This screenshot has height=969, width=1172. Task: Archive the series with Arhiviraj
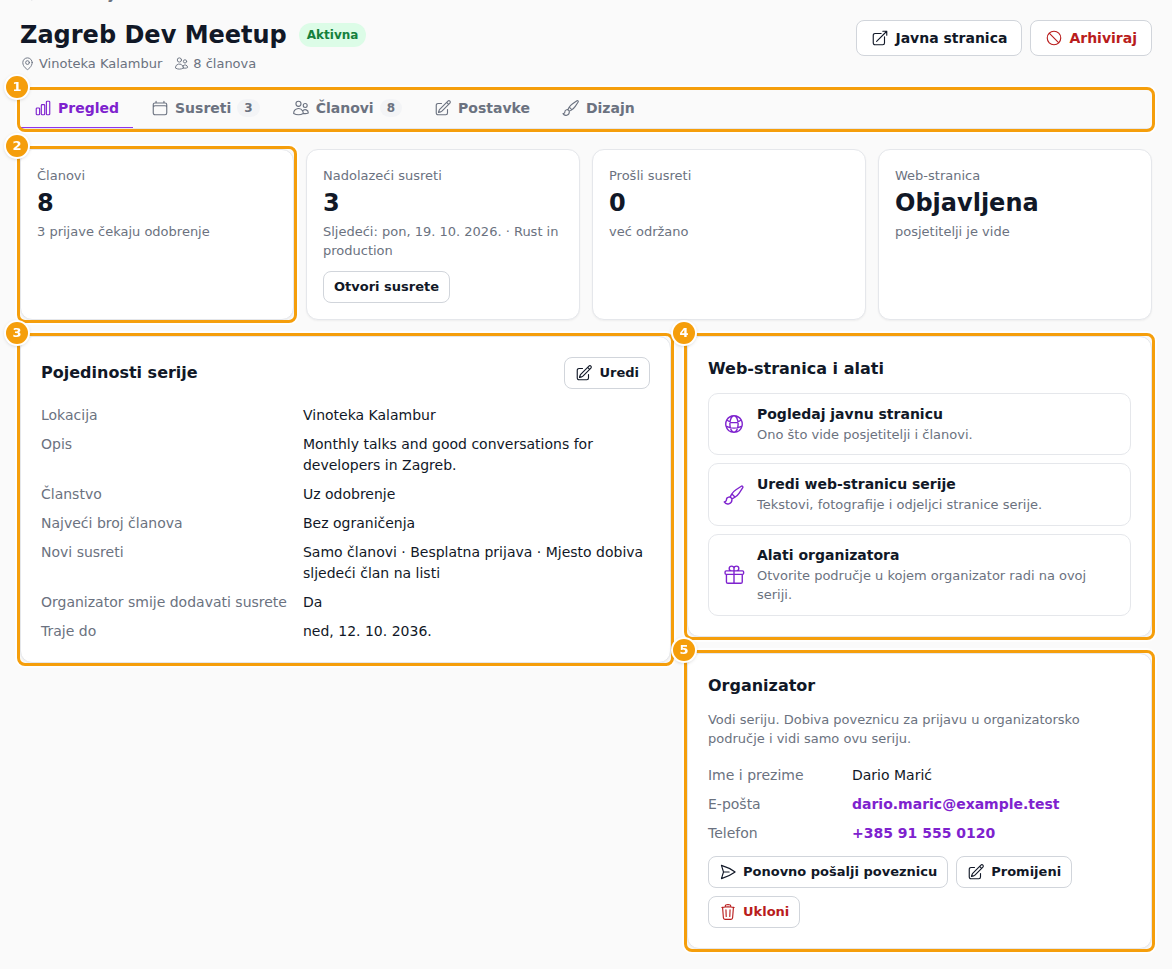pos(1091,38)
